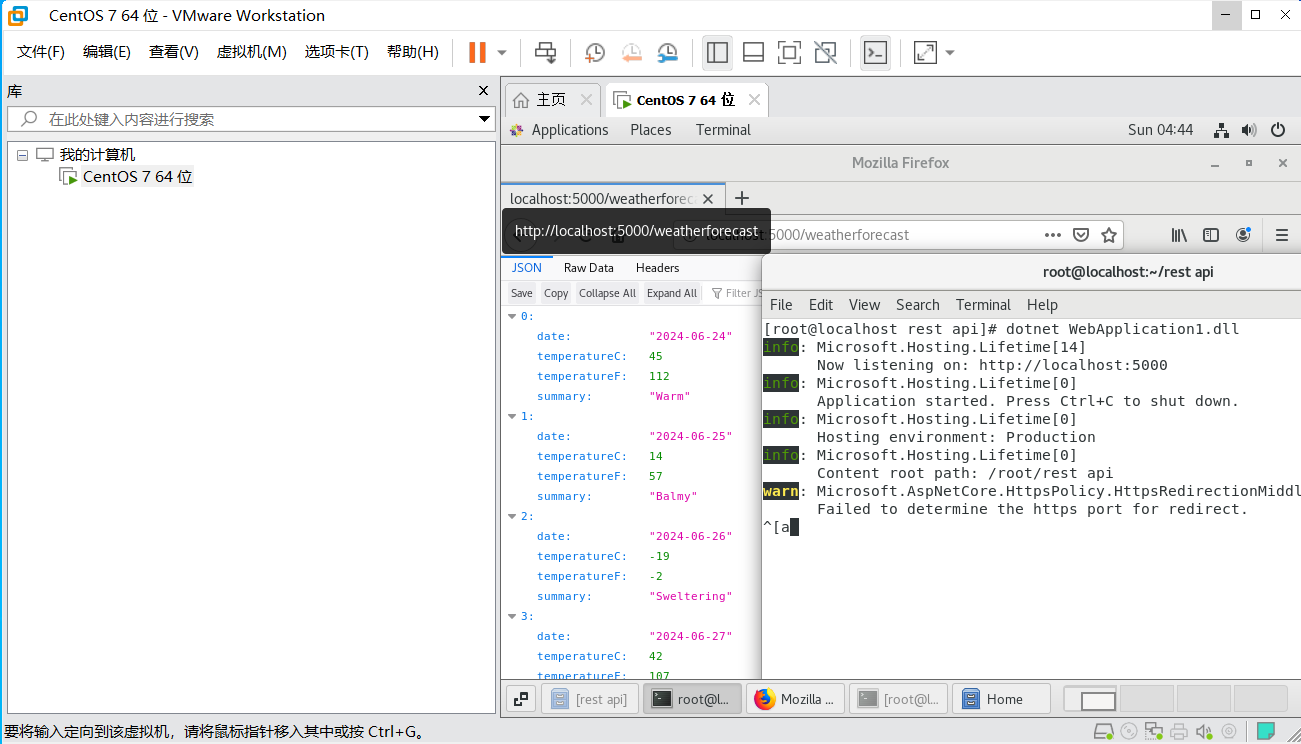Screen dimensions: 1301x744
Task: Bookmark the page with the star icon
Action: 1109,234
